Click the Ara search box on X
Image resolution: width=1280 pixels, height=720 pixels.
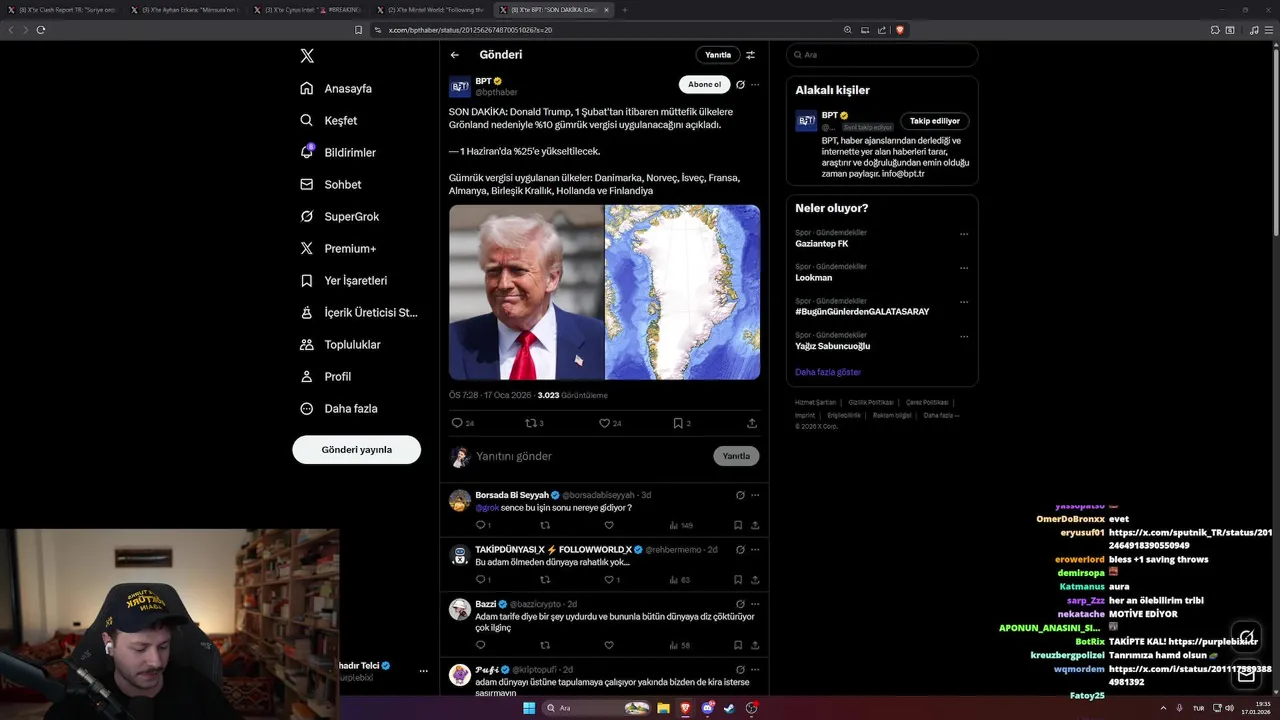pos(882,55)
